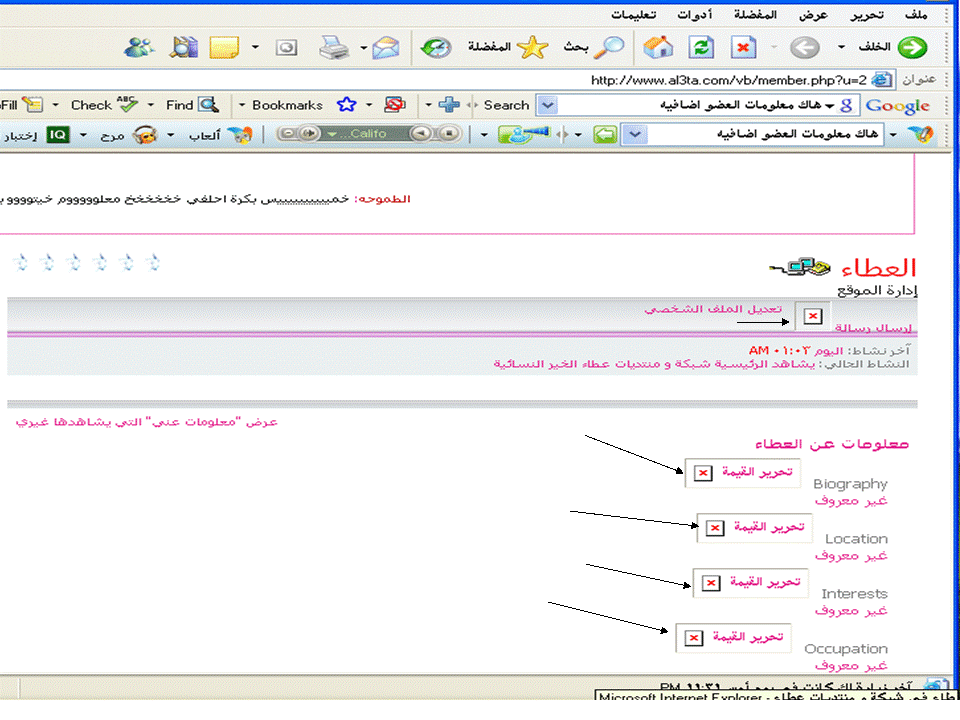960x720 pixels.
Task: Open the Search magnifier in the toolbar
Action: click(610, 47)
